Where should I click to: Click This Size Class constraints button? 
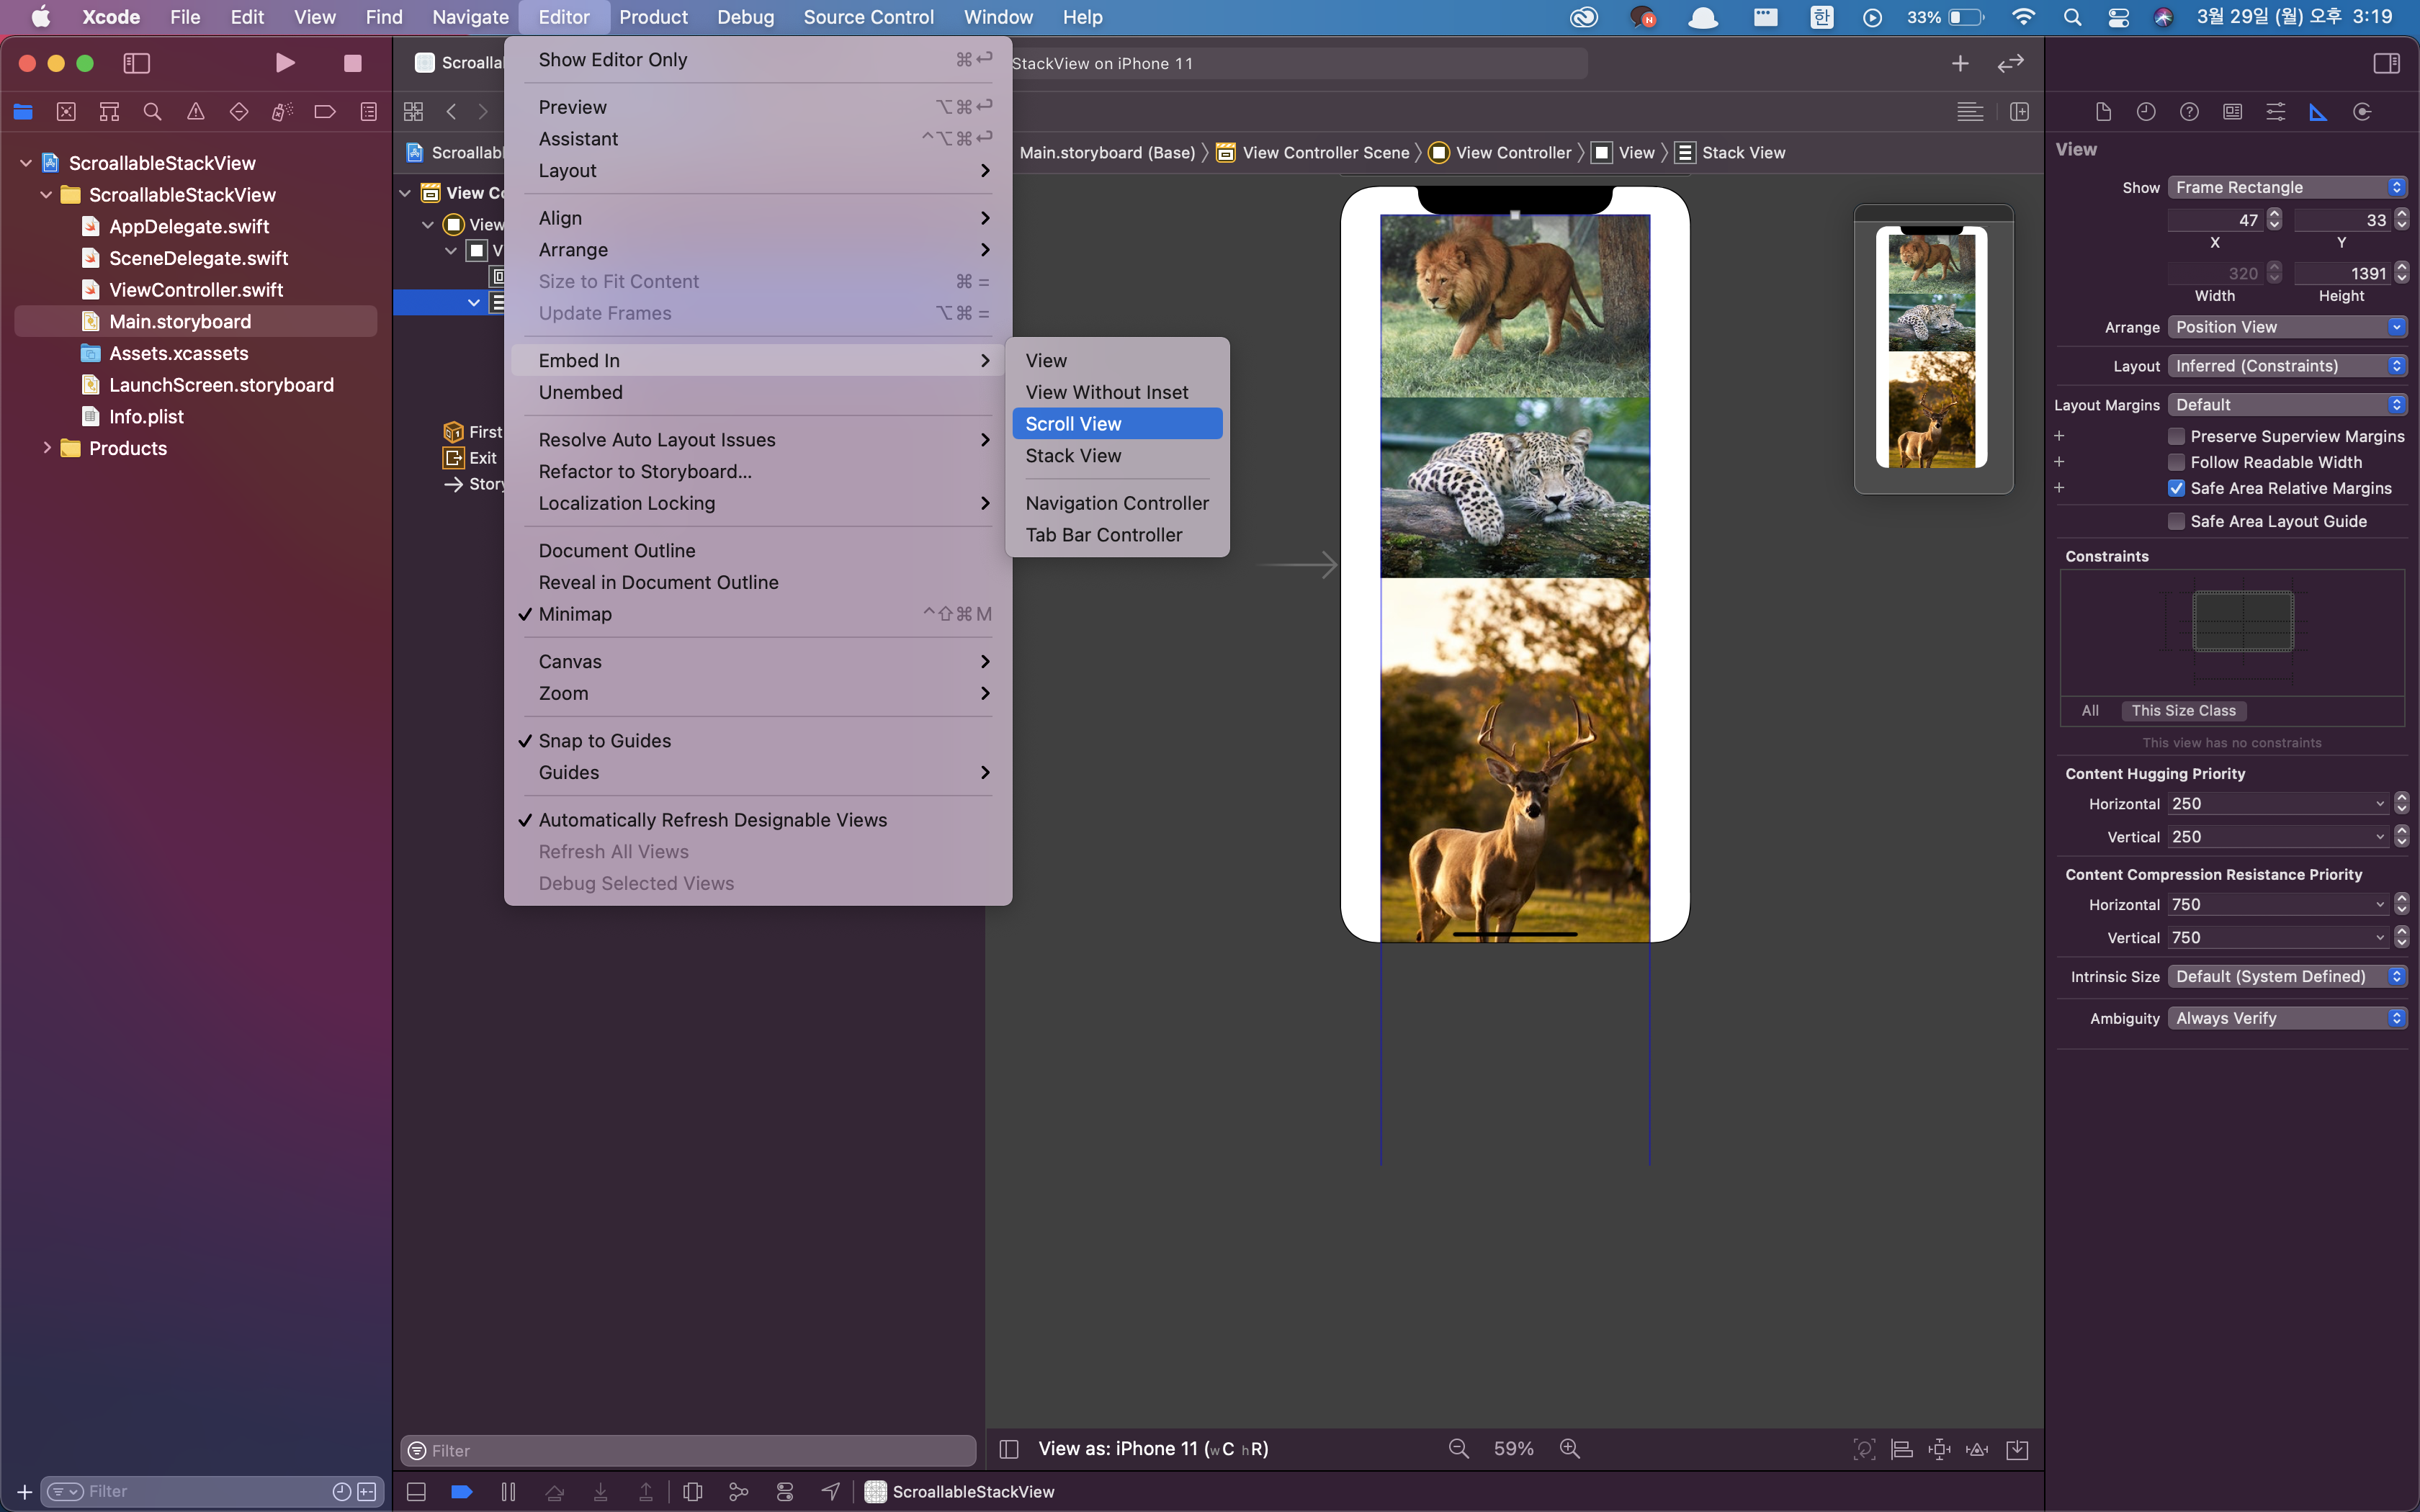(2183, 711)
